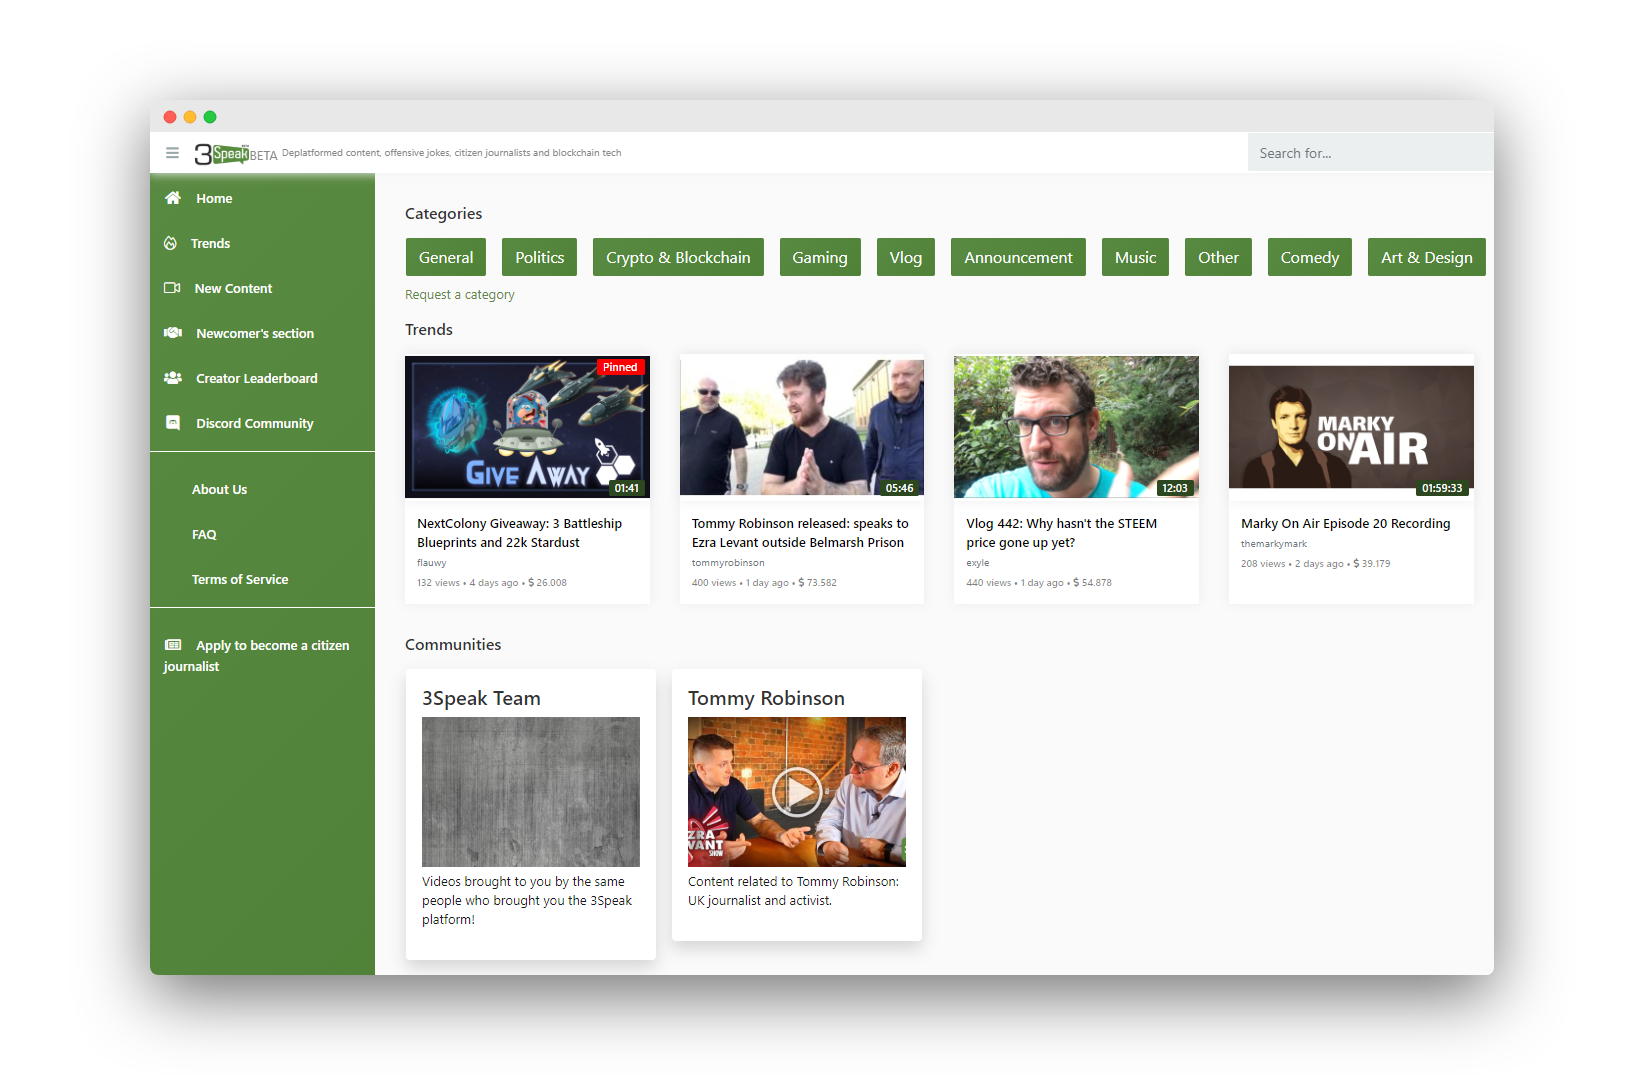Click the Newcomer's section handshake icon
This screenshot has height=1075, width=1644.
173,333
